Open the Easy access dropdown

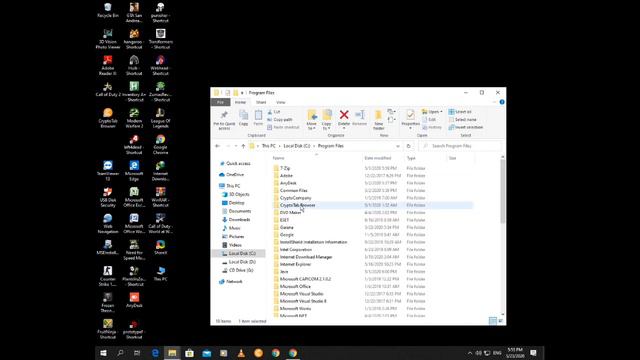coord(391,120)
